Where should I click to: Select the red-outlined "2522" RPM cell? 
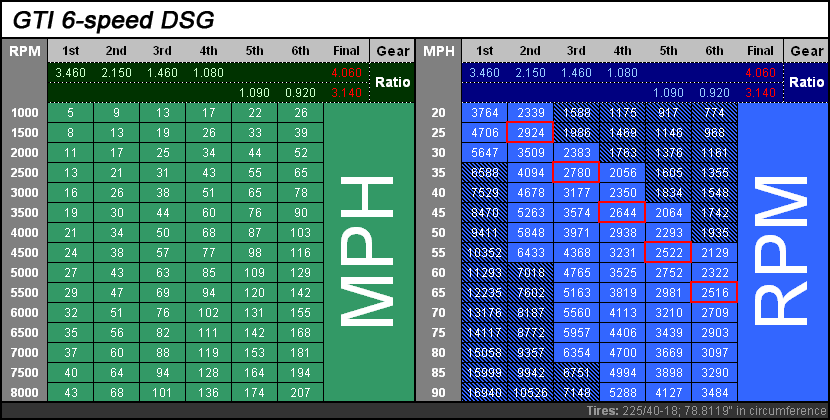(x=669, y=253)
